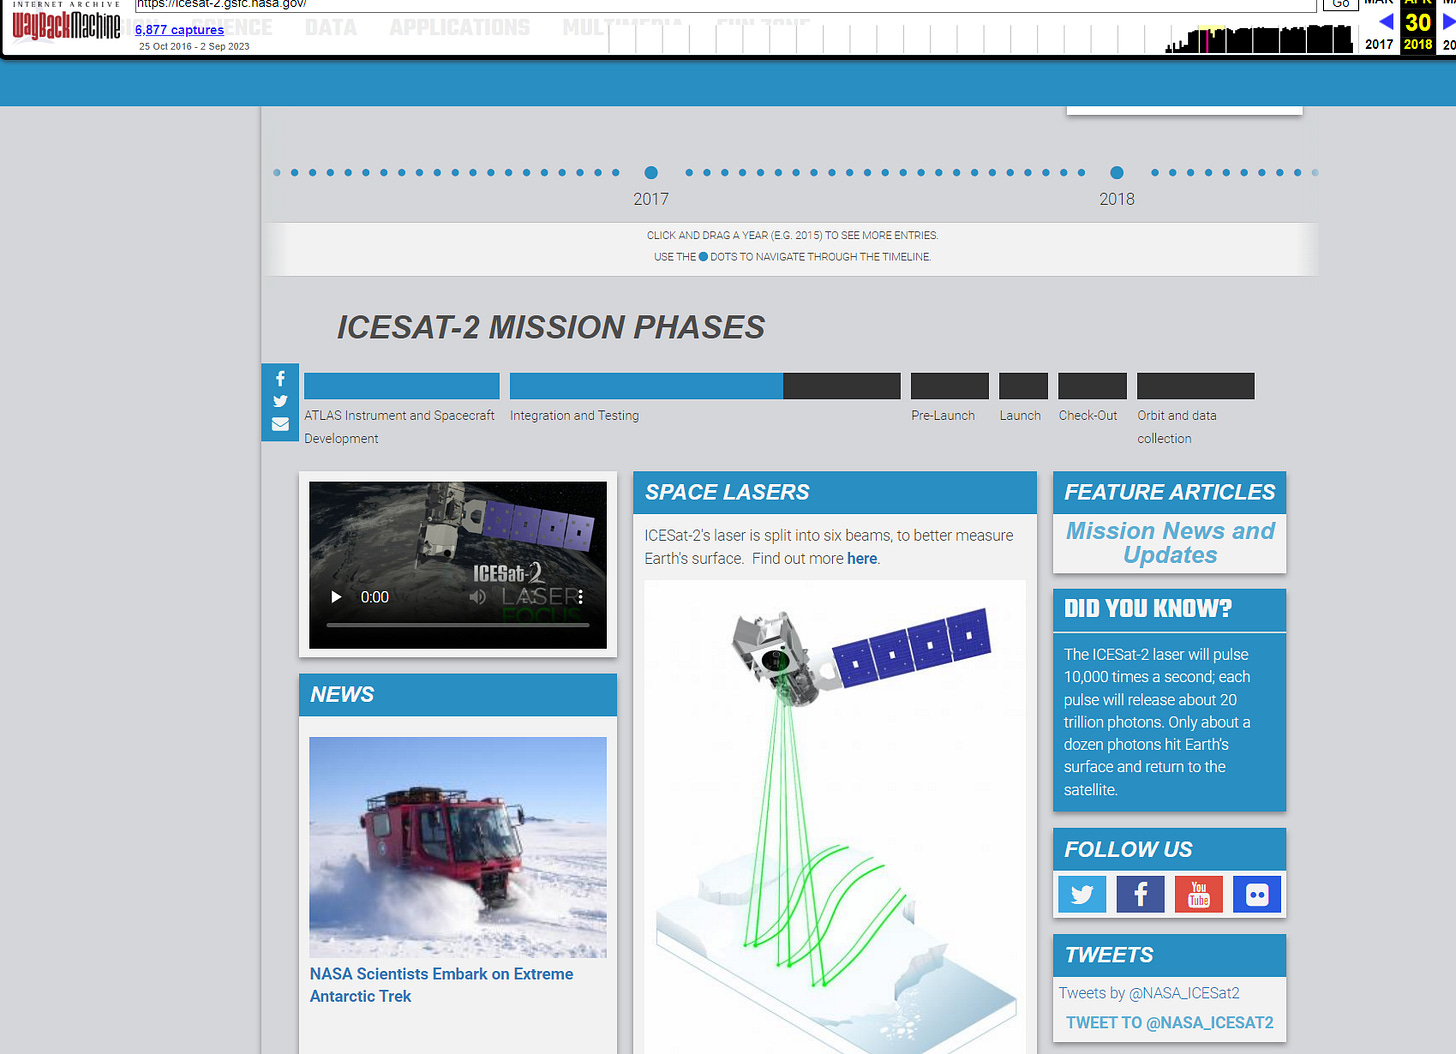Image resolution: width=1456 pixels, height=1054 pixels.
Task: Select 2017 in Wayback year navigation
Action: pos(1379,44)
